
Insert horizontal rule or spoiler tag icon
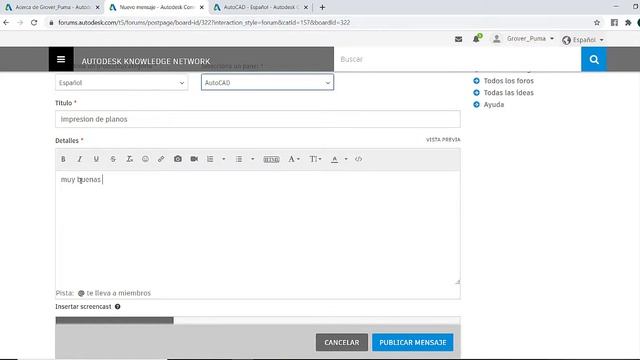pos(271,159)
